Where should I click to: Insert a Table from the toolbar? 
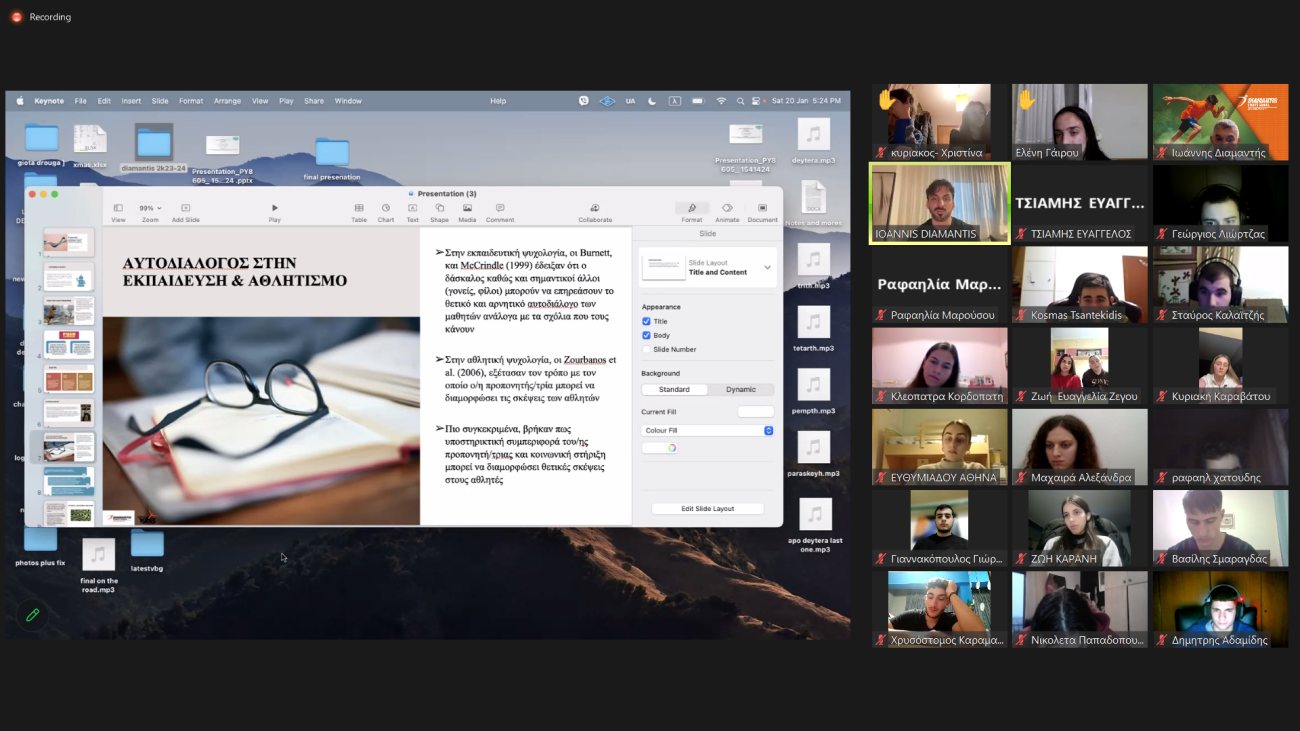click(x=359, y=212)
